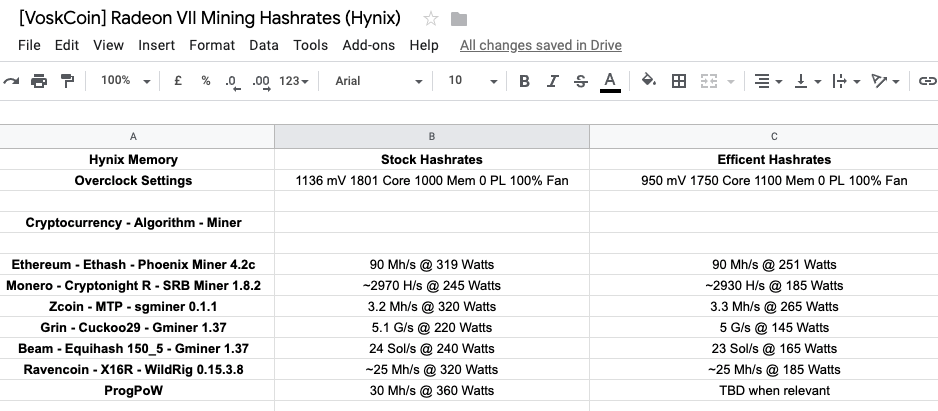Image resolution: width=938 pixels, height=411 pixels.
Task: Open the Arial font dropdown
Action: pos(379,81)
